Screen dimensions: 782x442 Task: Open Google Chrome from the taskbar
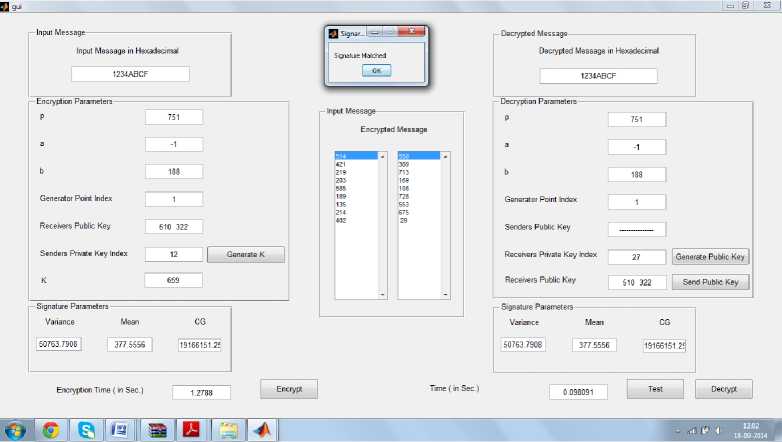pyautogui.click(x=50, y=430)
